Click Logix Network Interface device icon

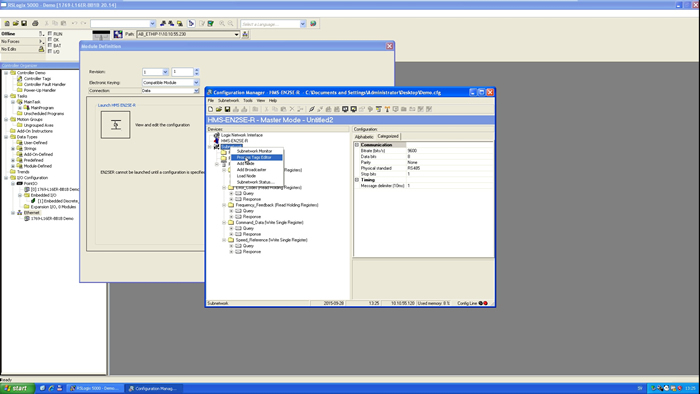[x=217, y=135]
